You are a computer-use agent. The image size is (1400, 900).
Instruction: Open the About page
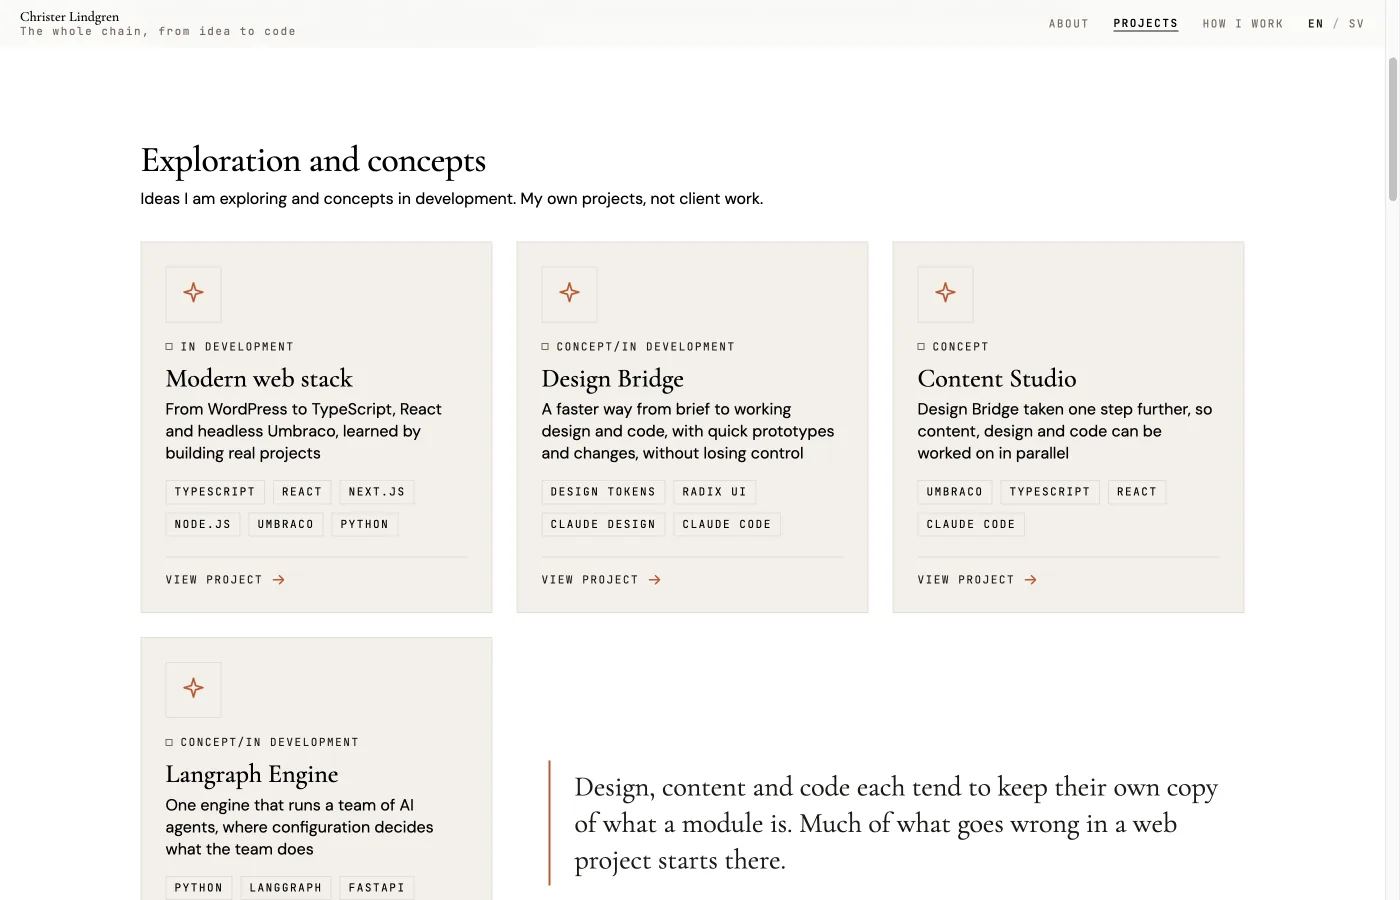click(x=1068, y=24)
